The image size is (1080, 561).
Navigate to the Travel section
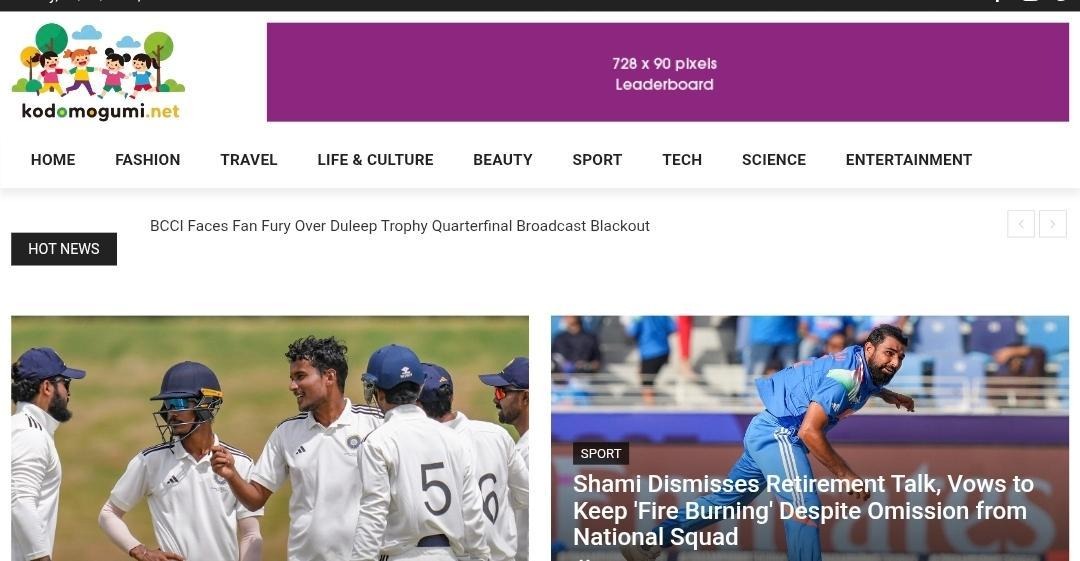(249, 160)
